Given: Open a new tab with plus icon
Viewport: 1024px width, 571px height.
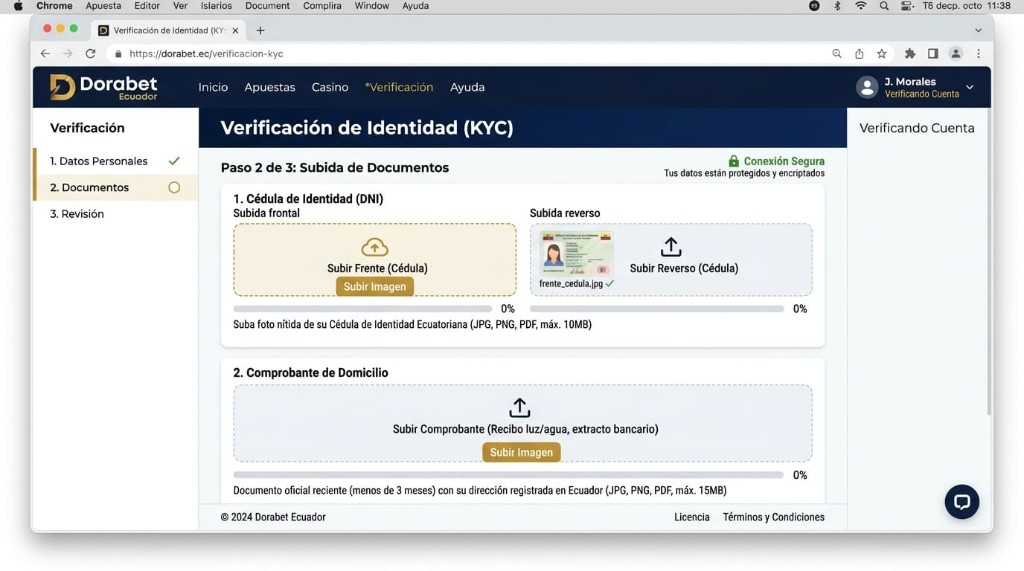Looking at the screenshot, I should click(x=261, y=30).
